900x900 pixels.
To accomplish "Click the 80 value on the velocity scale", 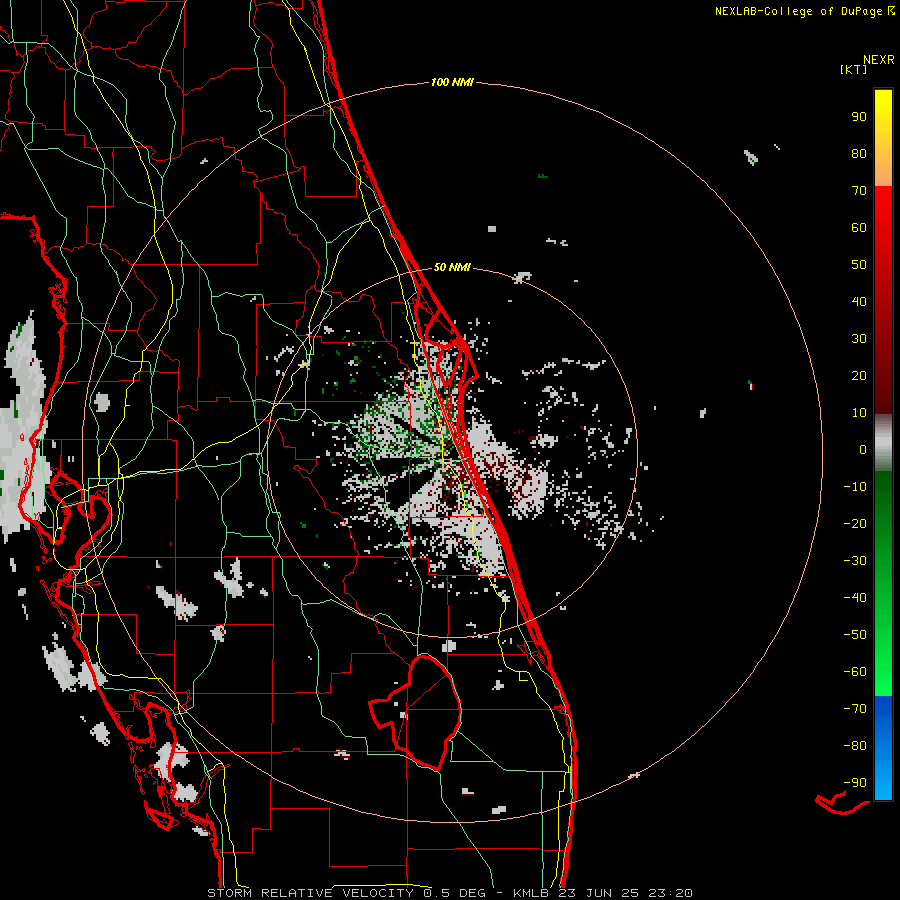I will 859,153.
